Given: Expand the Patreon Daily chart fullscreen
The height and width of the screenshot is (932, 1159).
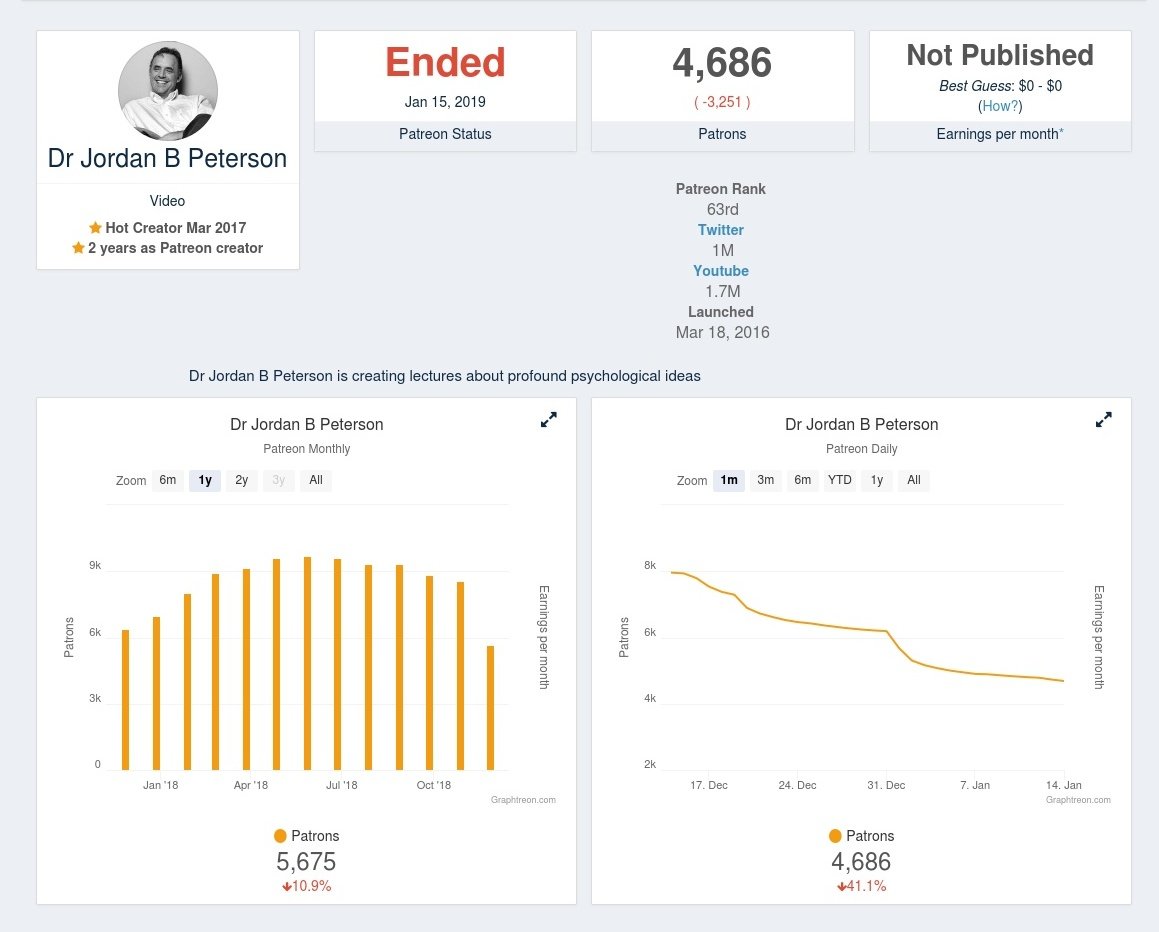Looking at the screenshot, I should pos(1103,421).
